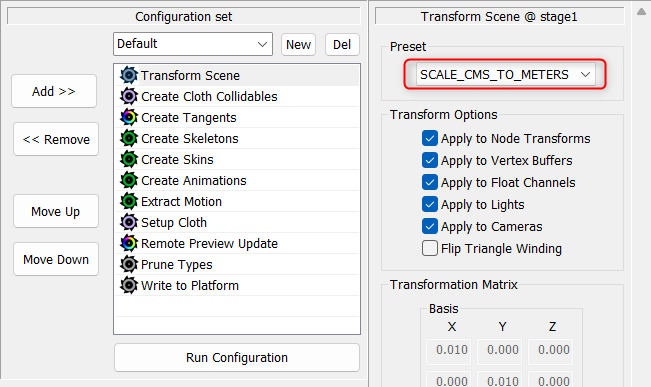This screenshot has width=651, height=387.
Task: Enable Flip Triangle Winding
Action: coord(430,248)
